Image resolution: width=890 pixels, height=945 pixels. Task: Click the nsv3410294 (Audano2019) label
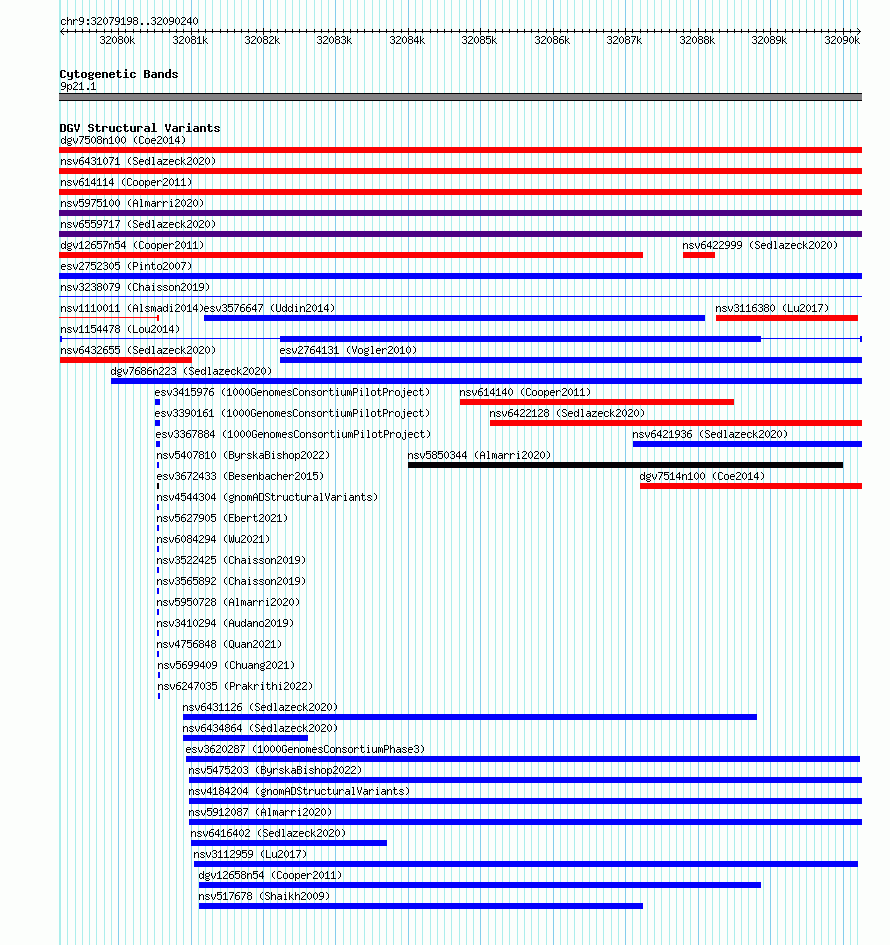(x=225, y=624)
